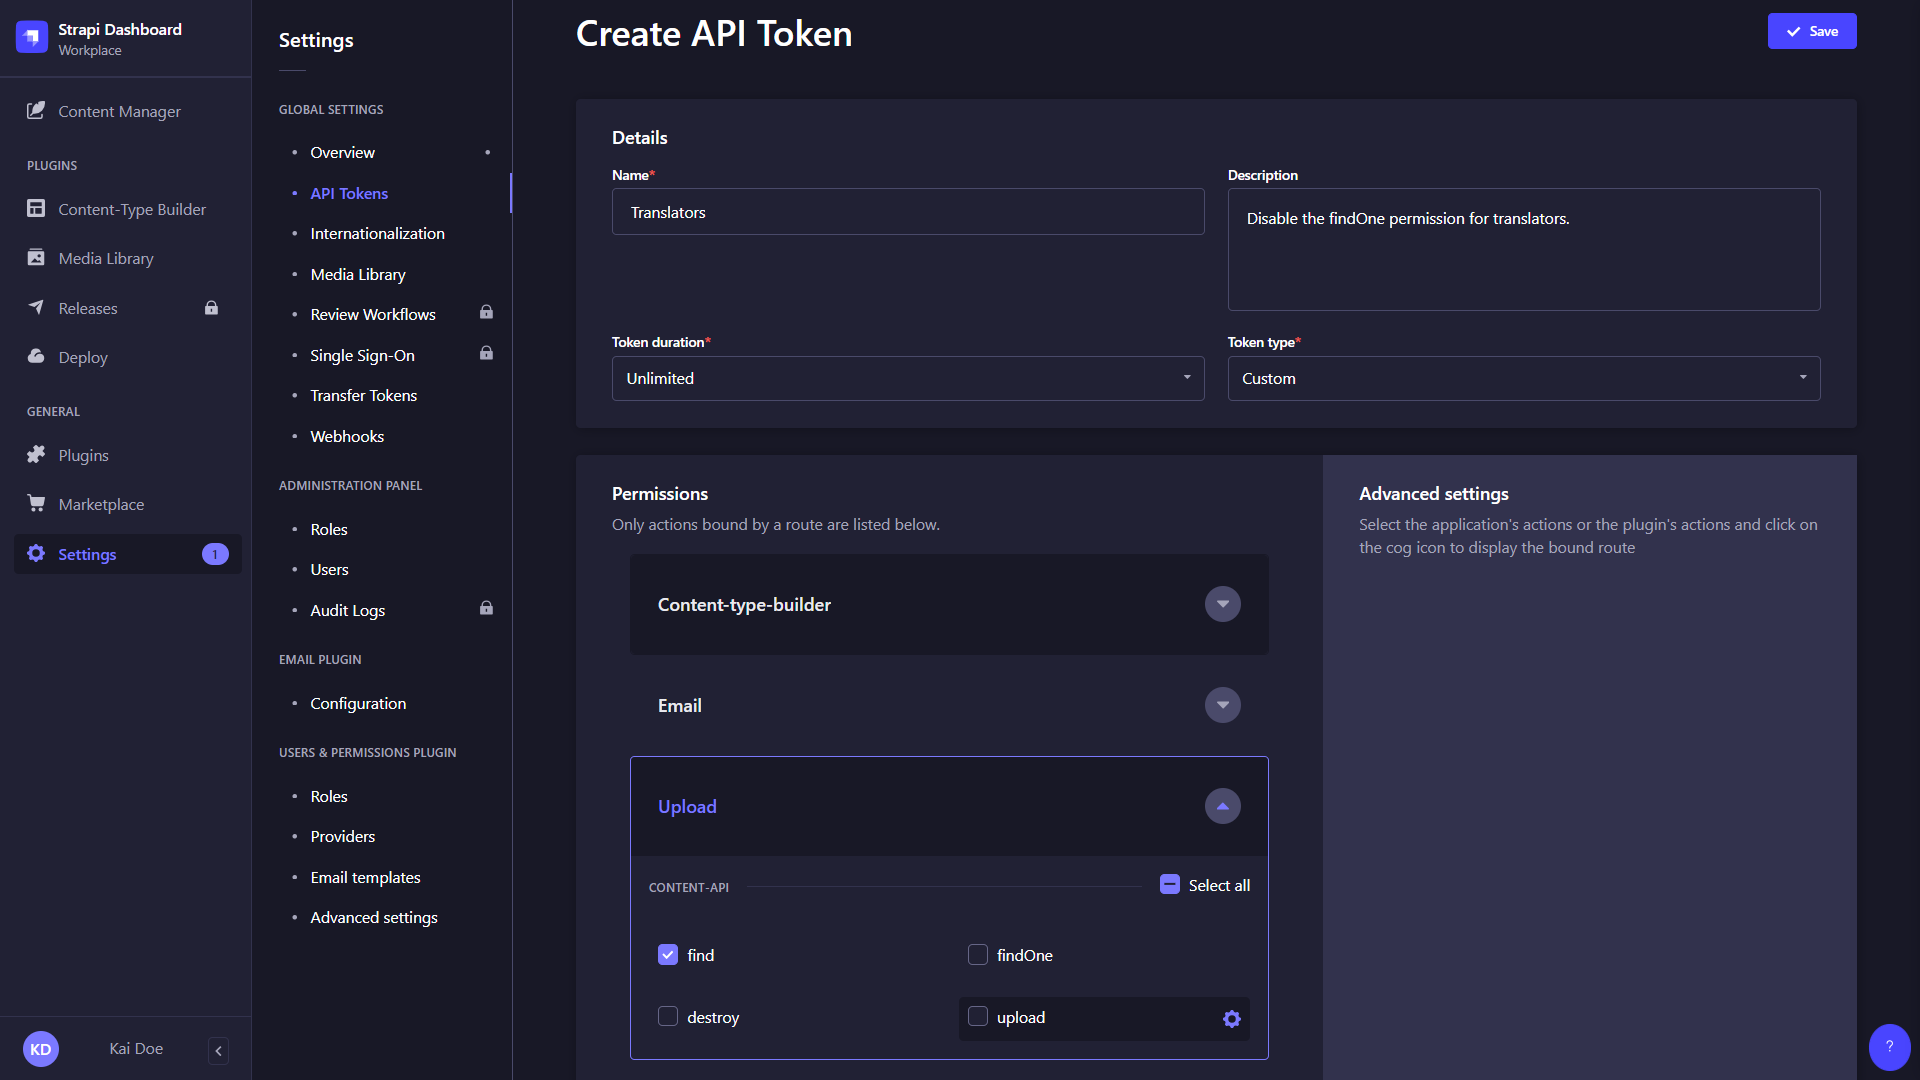Open the Content Manager section

[118, 111]
